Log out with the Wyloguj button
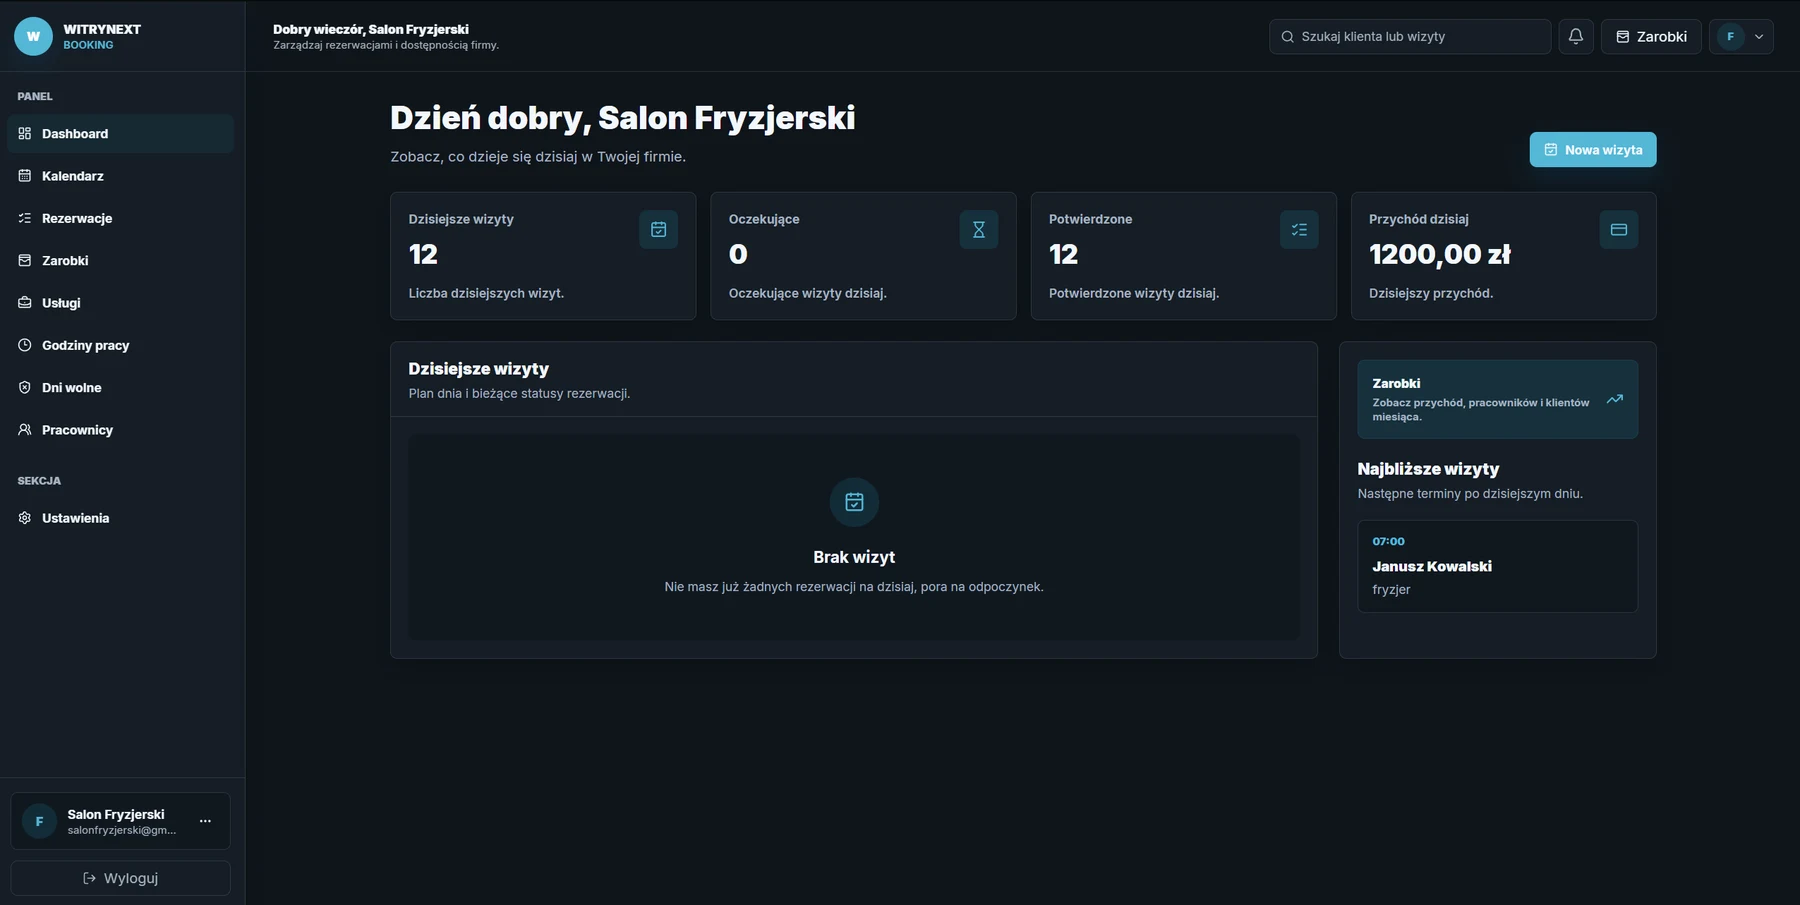The height and width of the screenshot is (905, 1800). point(120,878)
